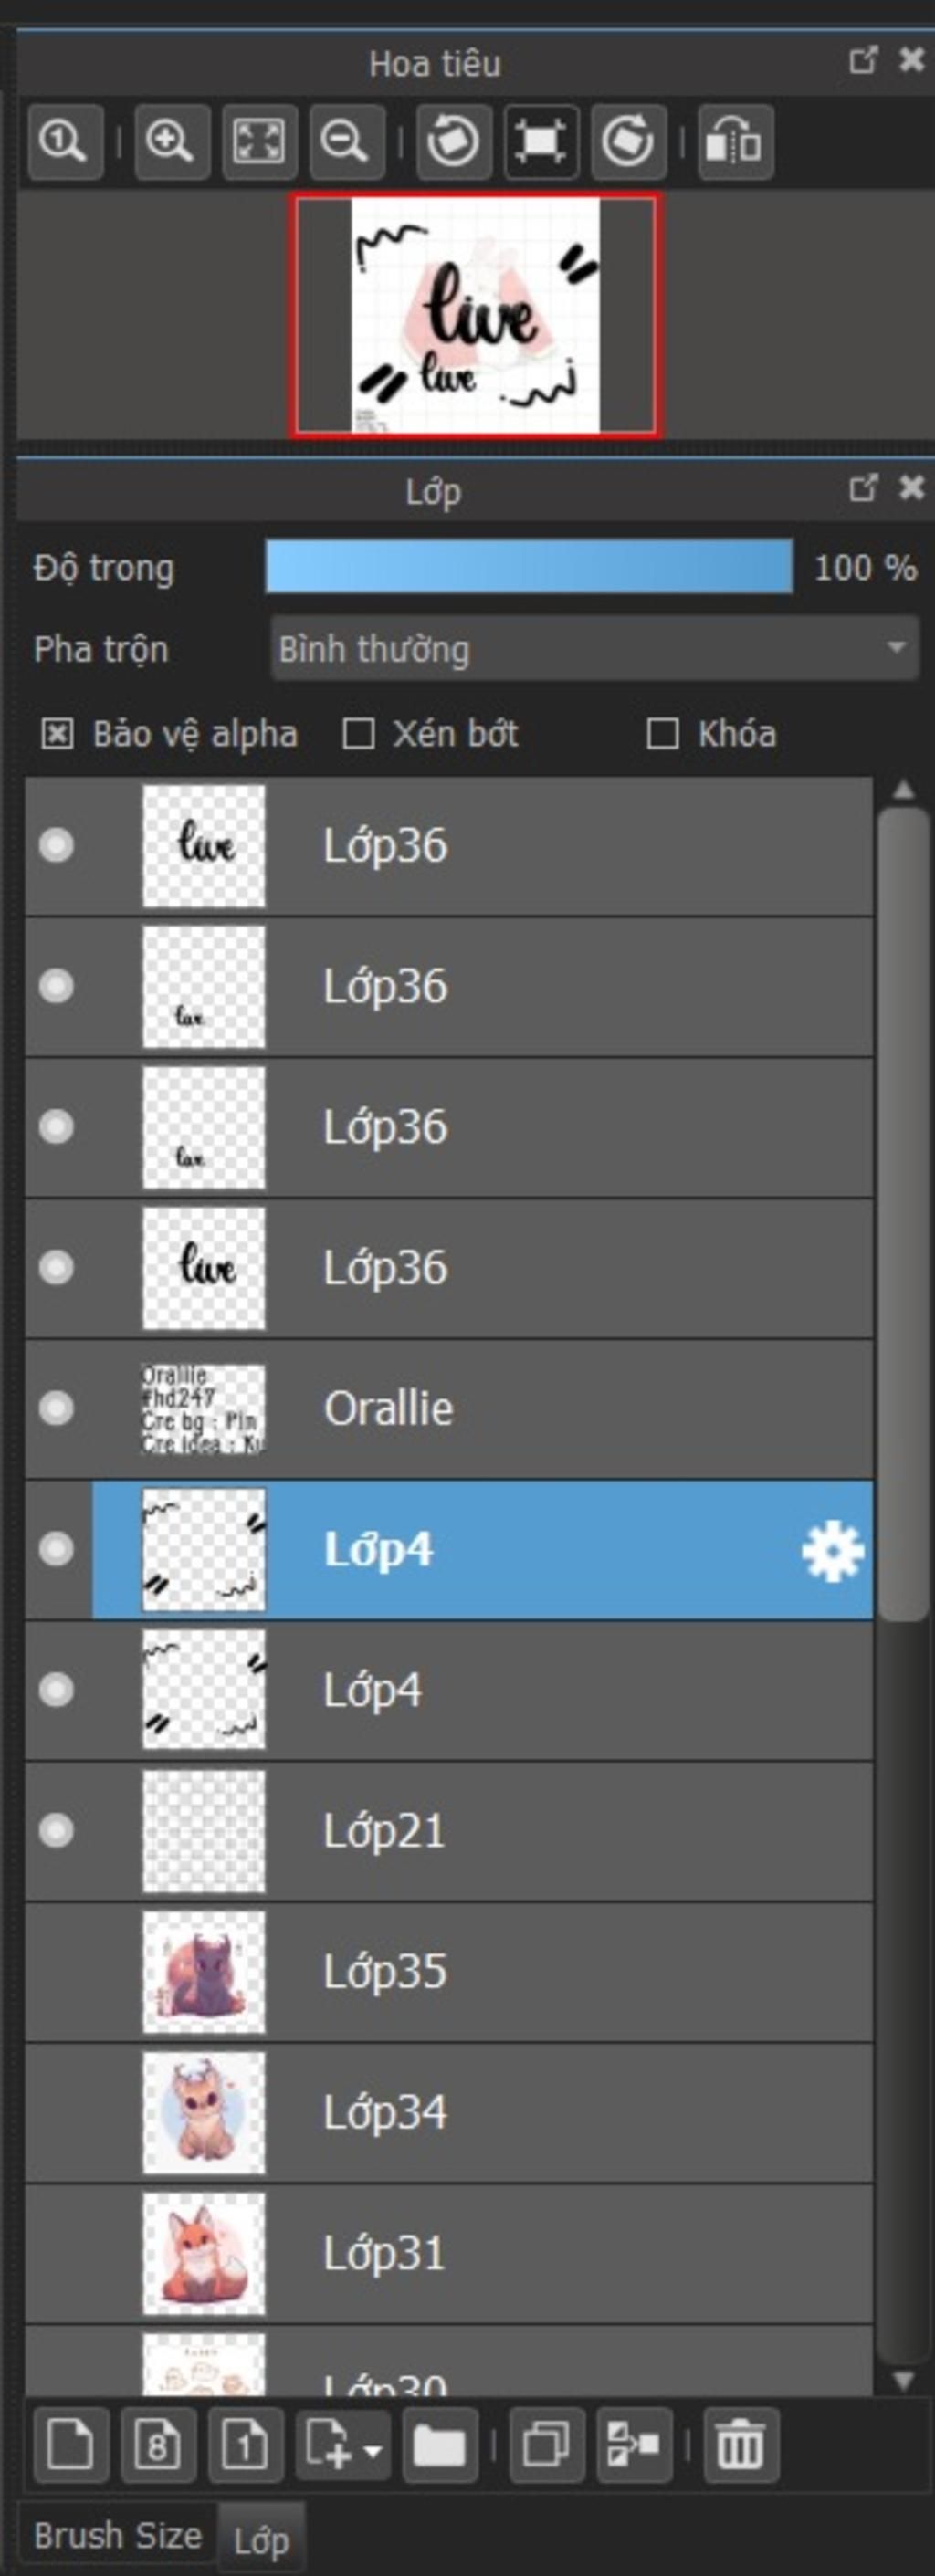Open the add layer dropdown arrow
This screenshot has height=2576, width=935.
click(373, 2451)
